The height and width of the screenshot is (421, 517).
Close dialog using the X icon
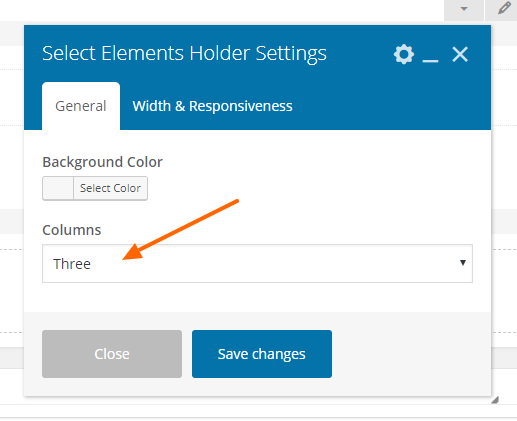pos(460,54)
